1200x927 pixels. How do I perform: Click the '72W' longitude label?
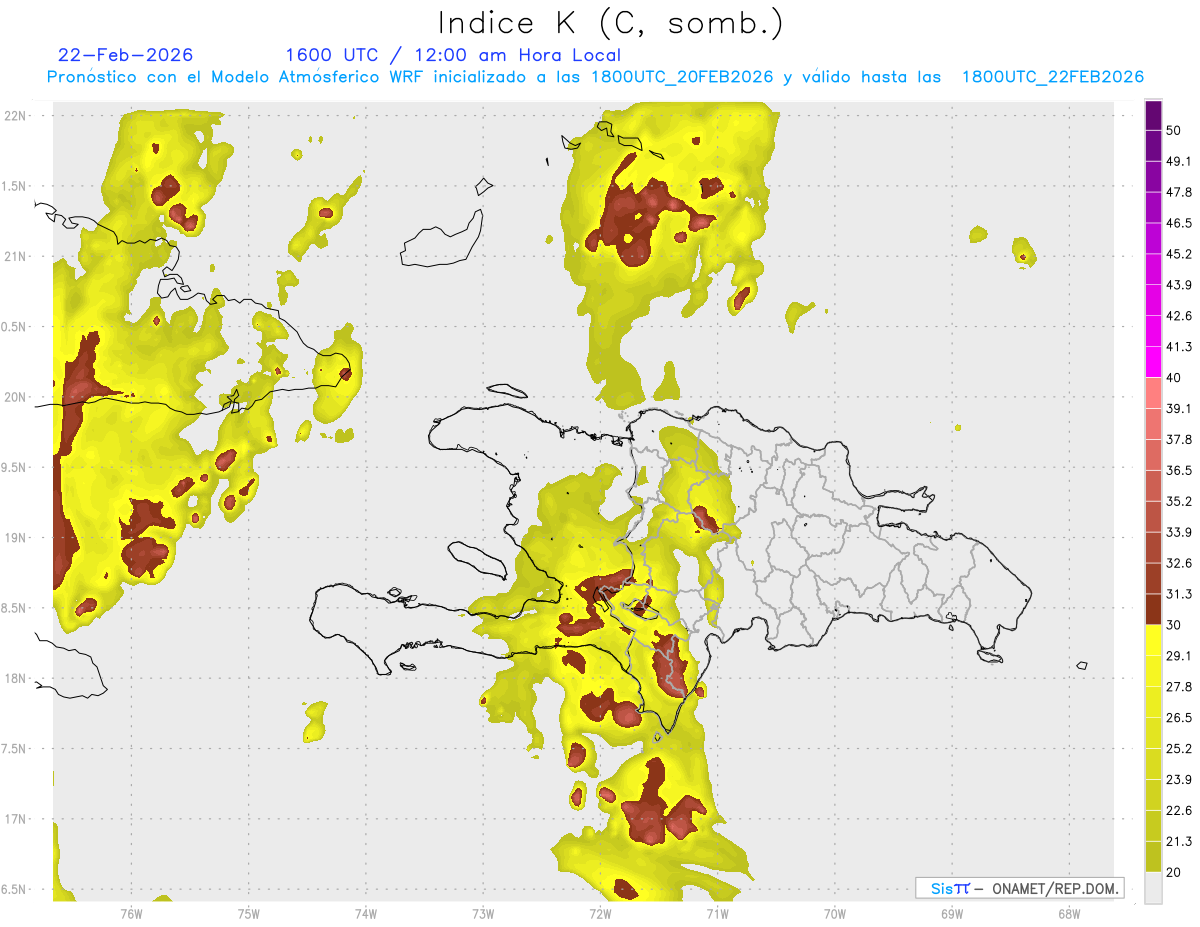(x=600, y=913)
